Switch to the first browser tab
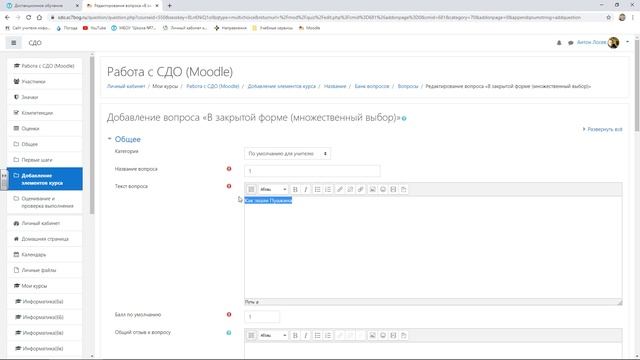Viewport: 640px width, 360px height. (x=41, y=6)
